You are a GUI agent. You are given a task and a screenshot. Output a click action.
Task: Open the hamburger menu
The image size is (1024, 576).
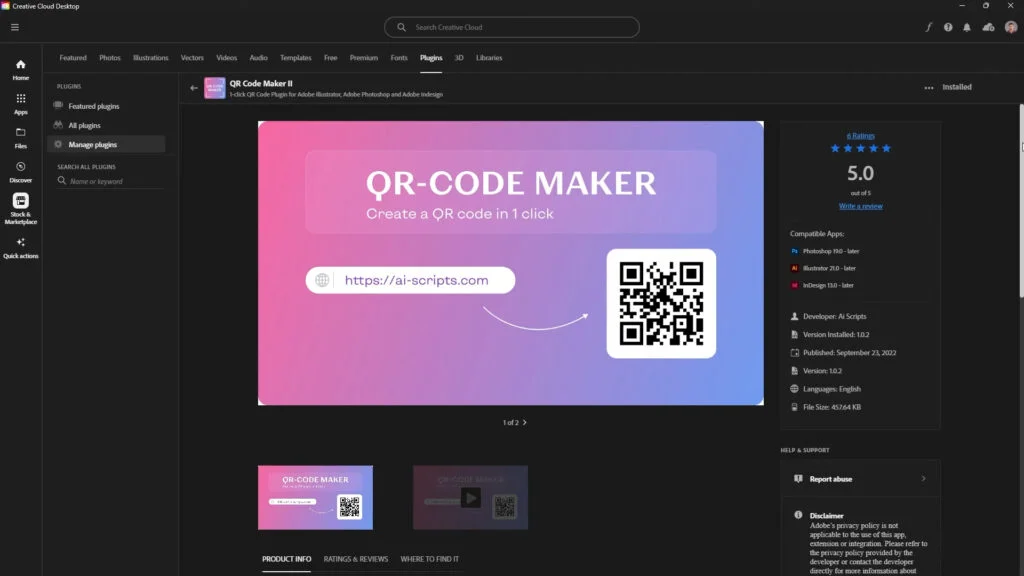coord(14,27)
